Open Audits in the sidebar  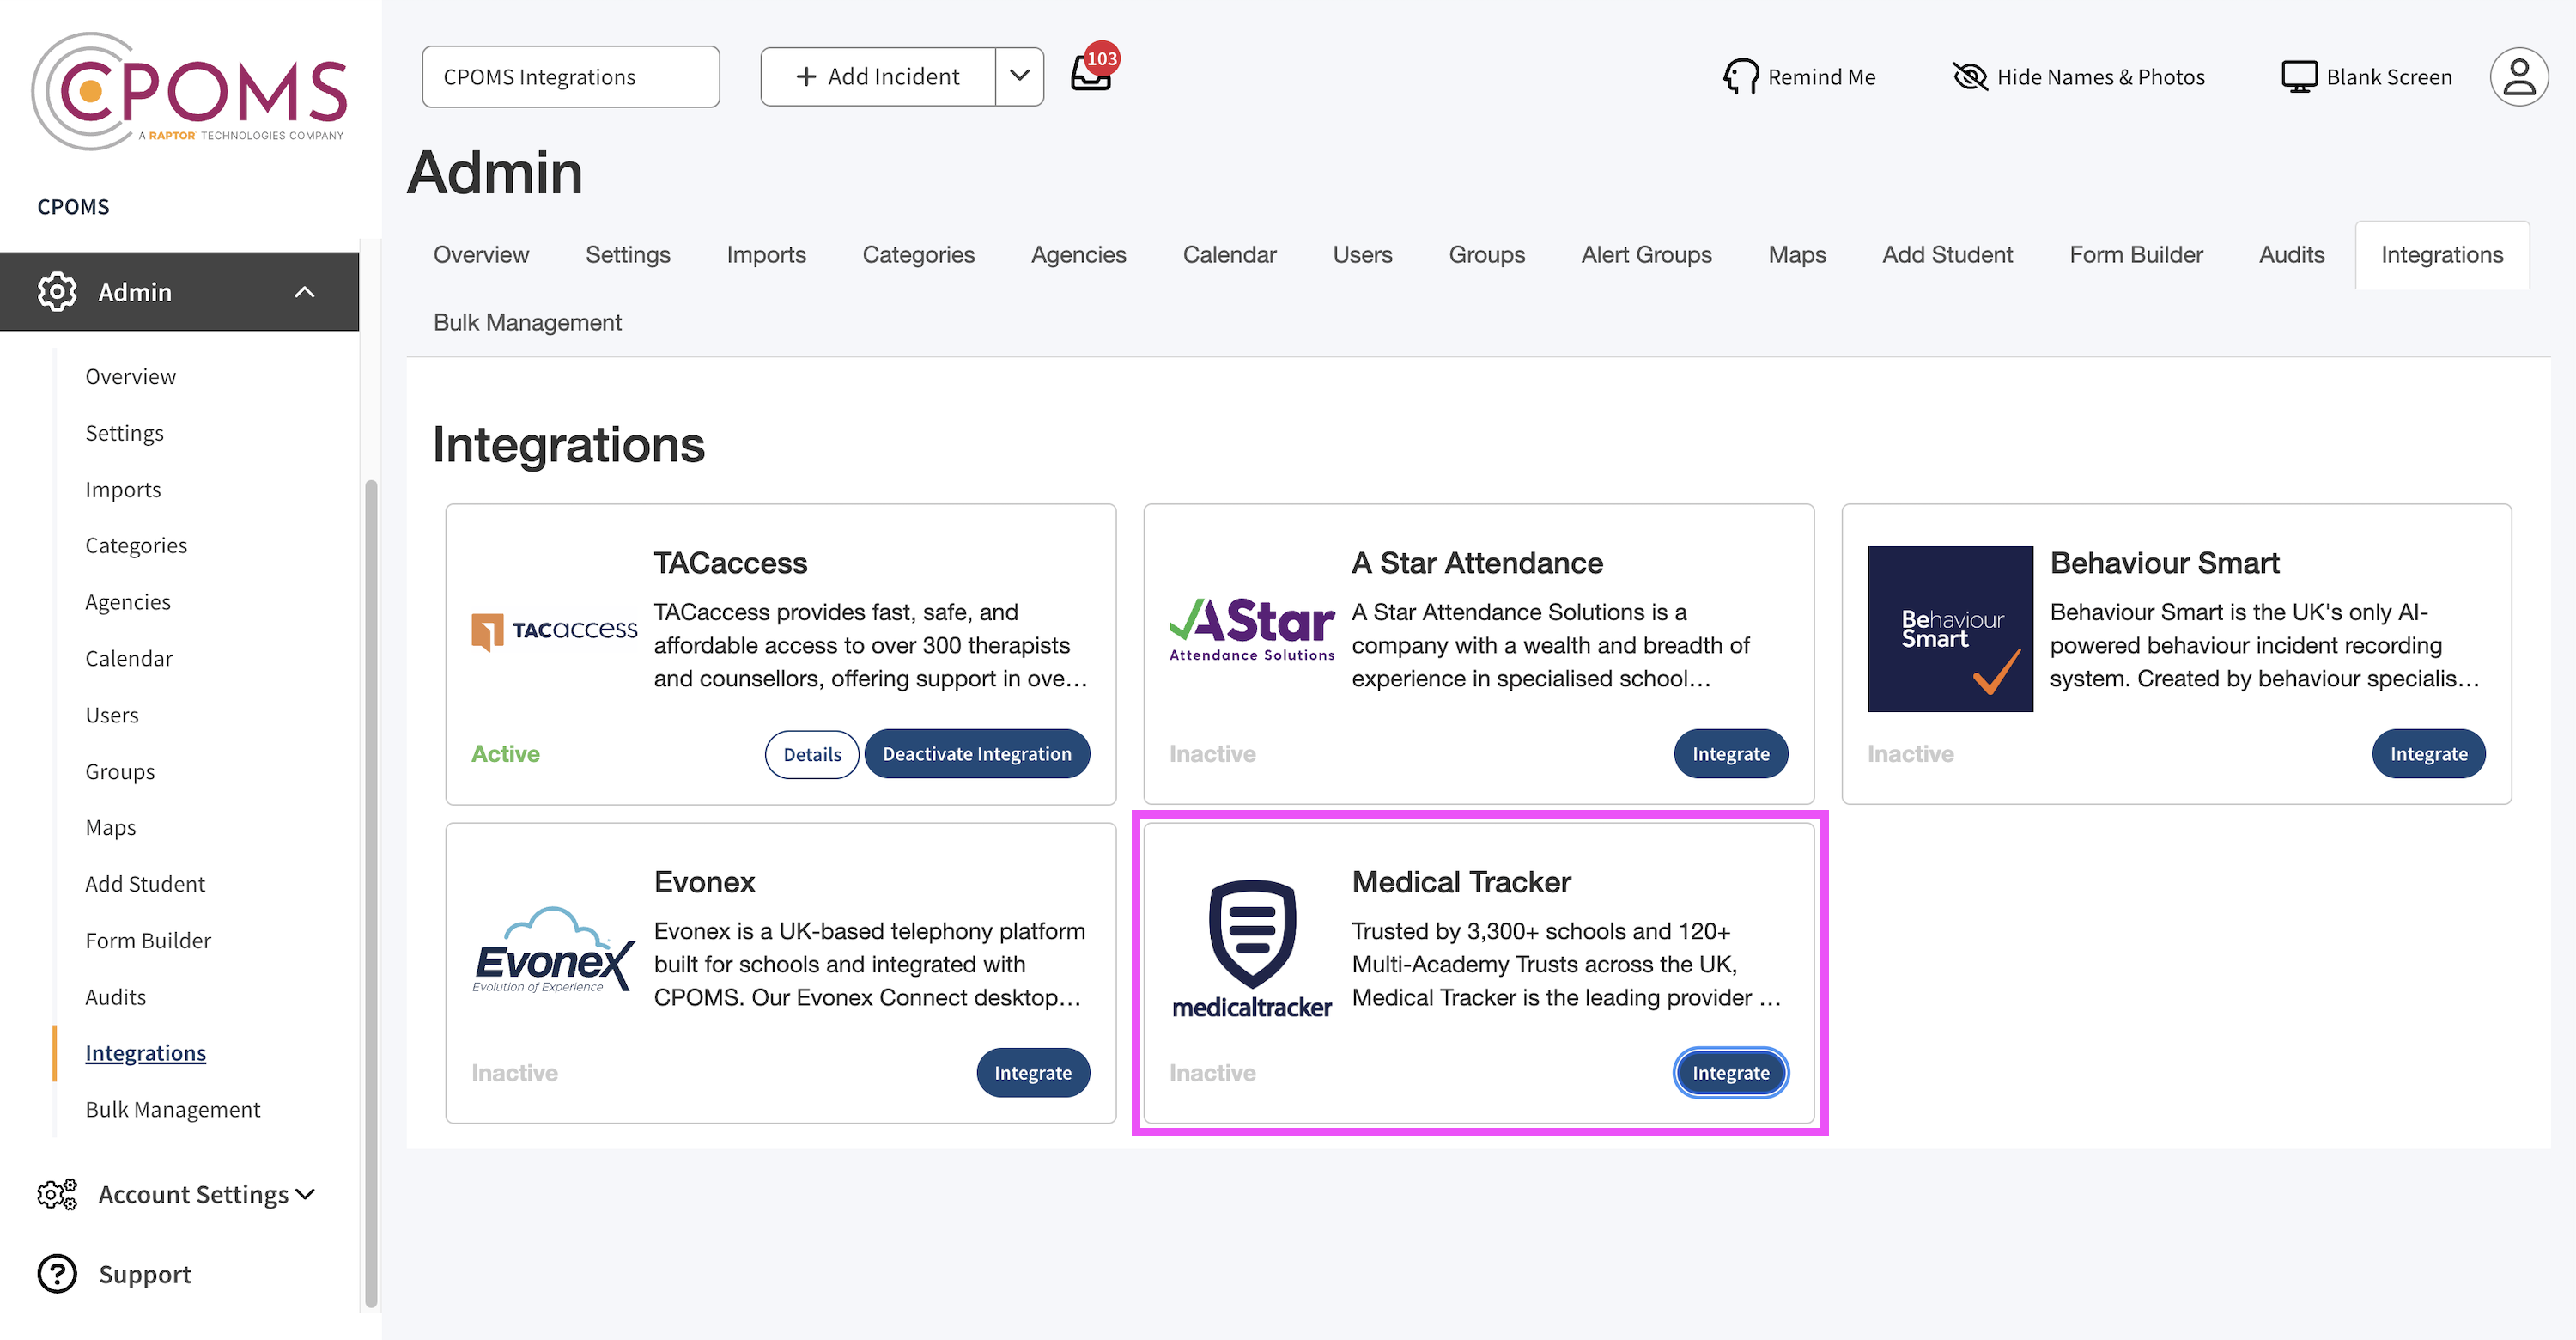pos(116,996)
